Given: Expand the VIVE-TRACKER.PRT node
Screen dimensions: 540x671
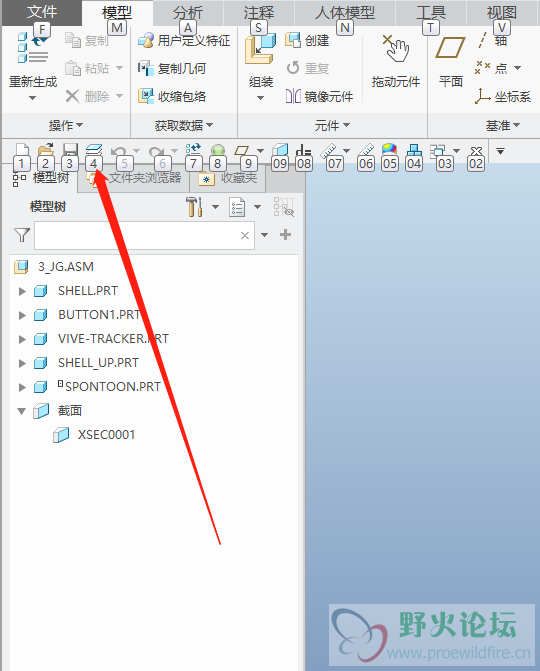Looking at the screenshot, I should coord(22,339).
